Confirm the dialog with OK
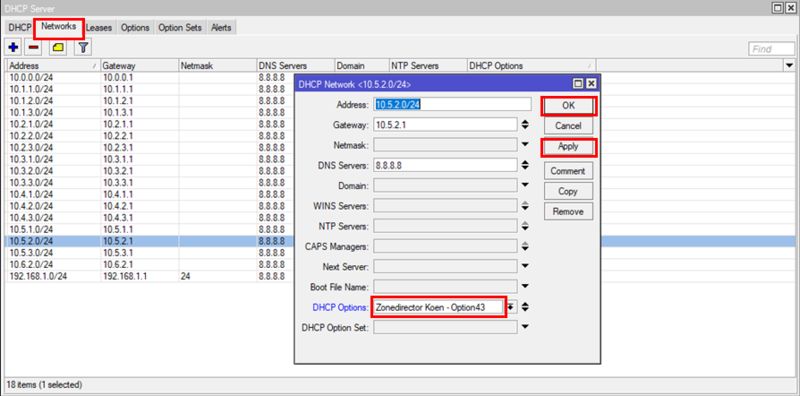800x396 pixels. 568,106
